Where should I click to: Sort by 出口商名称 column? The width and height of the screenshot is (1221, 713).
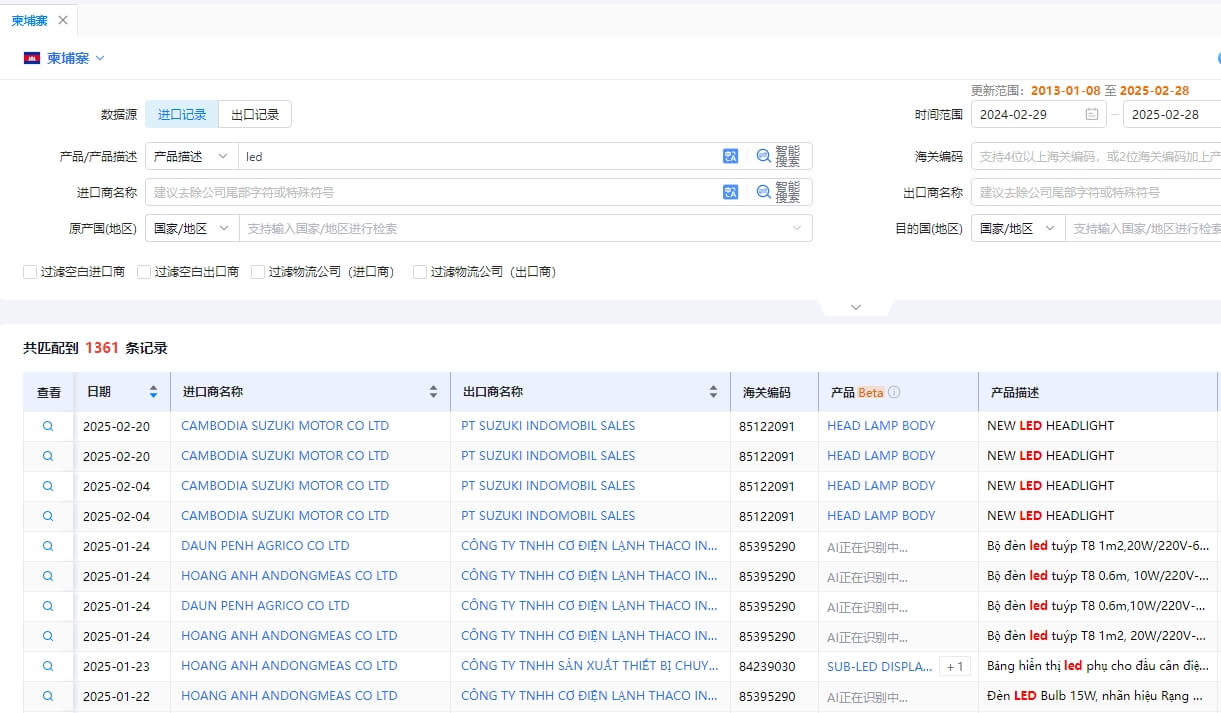coord(713,392)
